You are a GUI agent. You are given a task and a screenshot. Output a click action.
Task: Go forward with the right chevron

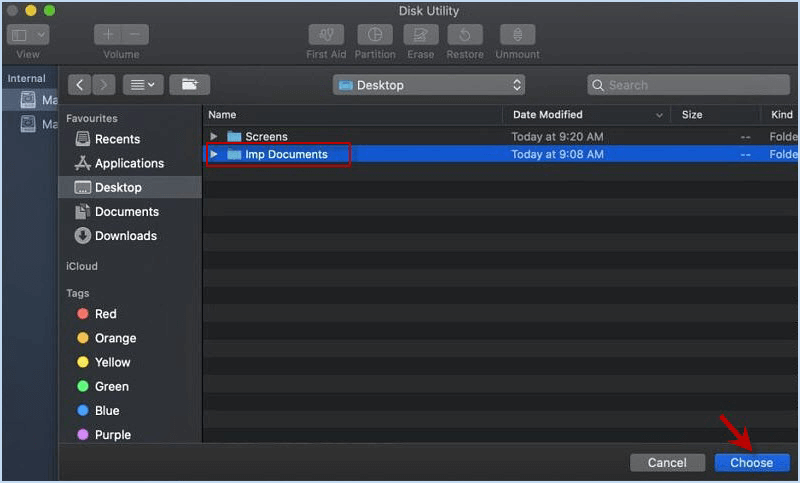click(x=104, y=85)
